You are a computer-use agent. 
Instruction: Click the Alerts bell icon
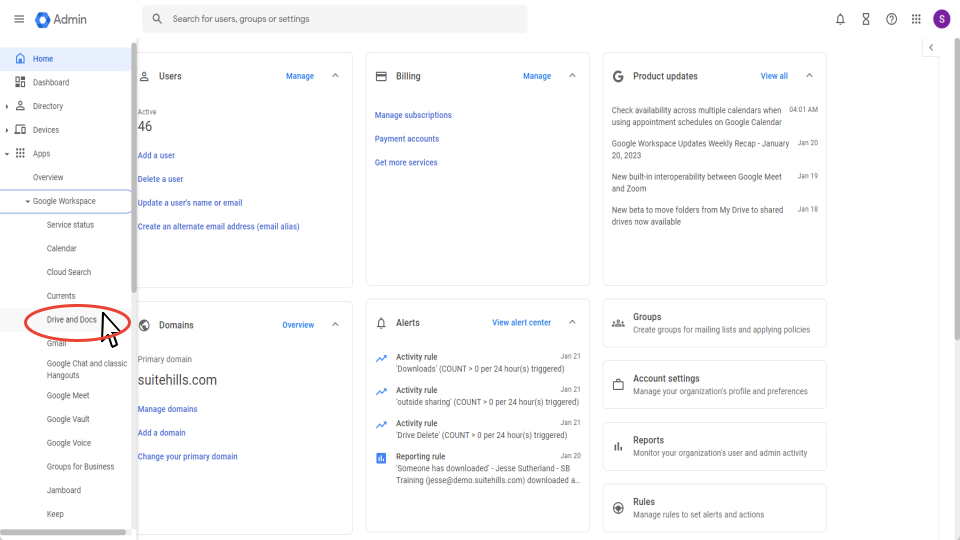click(x=381, y=323)
